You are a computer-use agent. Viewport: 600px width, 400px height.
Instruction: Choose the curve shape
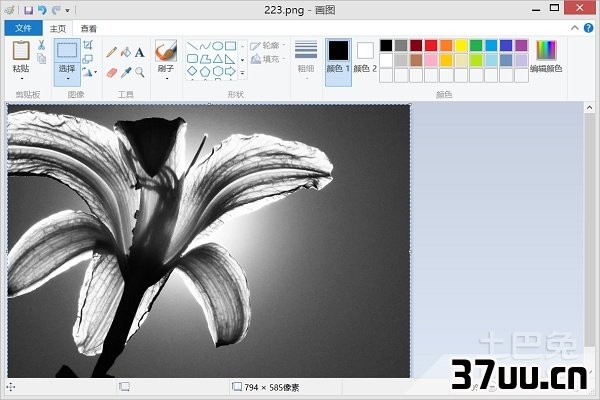point(205,46)
